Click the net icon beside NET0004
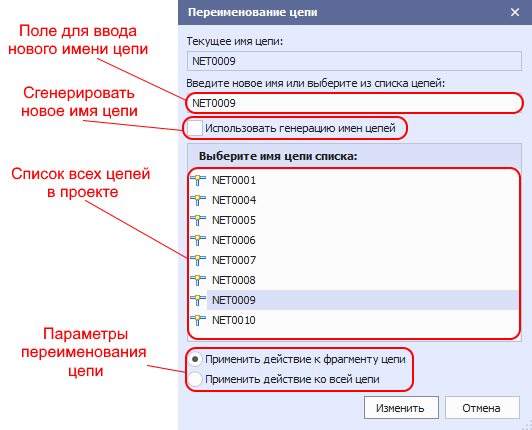 pyautogui.click(x=198, y=200)
